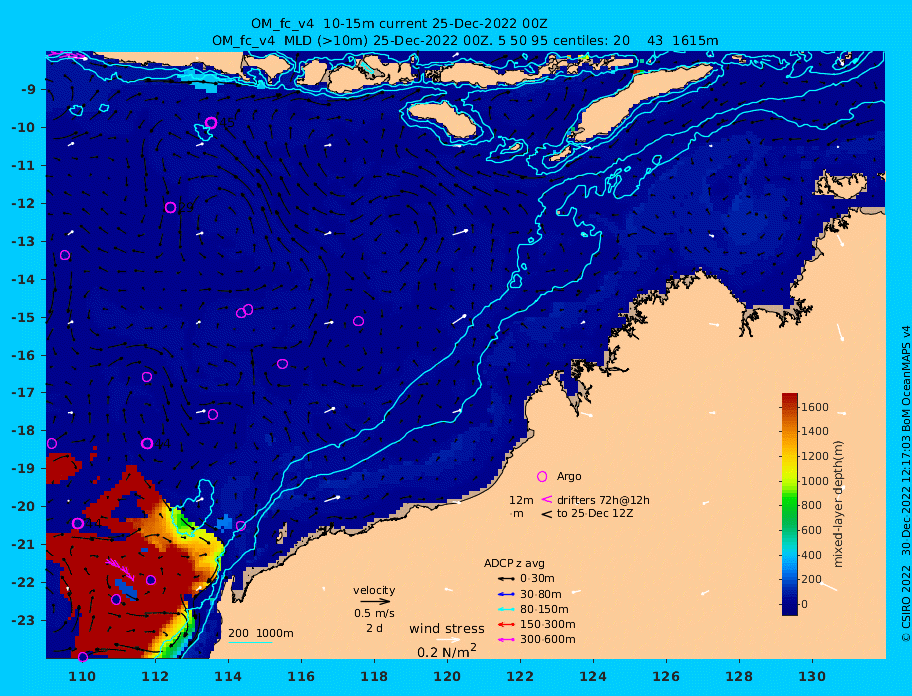Click the 'velocity' scale label
The width and height of the screenshot is (912, 696).
pos(374,590)
